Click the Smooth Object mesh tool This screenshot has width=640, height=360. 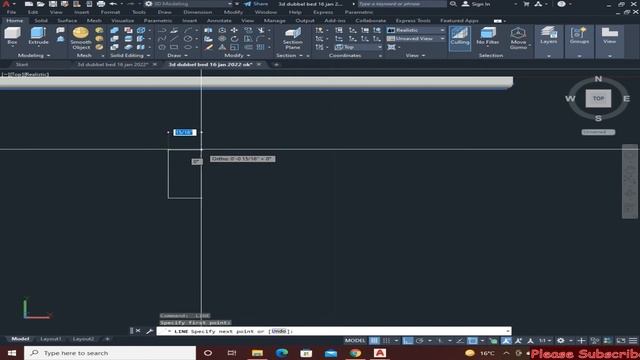pyautogui.click(x=80, y=38)
